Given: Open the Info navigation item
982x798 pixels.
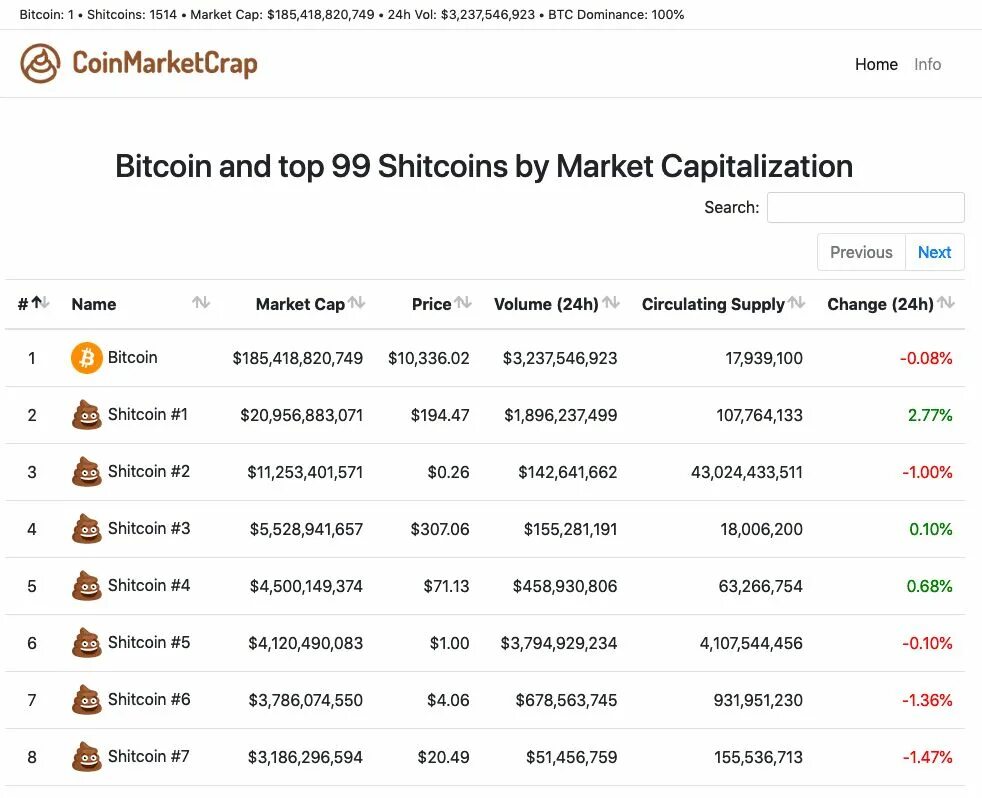Looking at the screenshot, I should tap(927, 64).
